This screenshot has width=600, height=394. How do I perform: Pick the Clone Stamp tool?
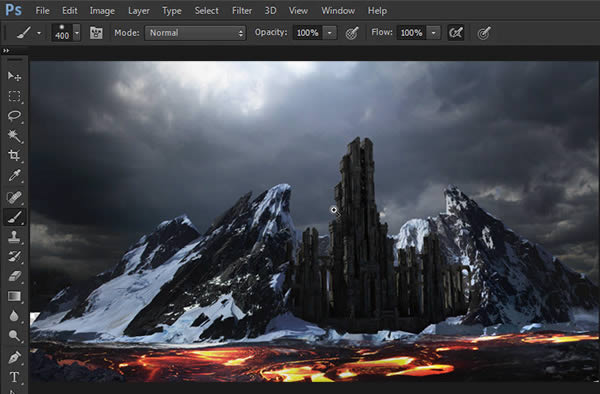[15, 237]
